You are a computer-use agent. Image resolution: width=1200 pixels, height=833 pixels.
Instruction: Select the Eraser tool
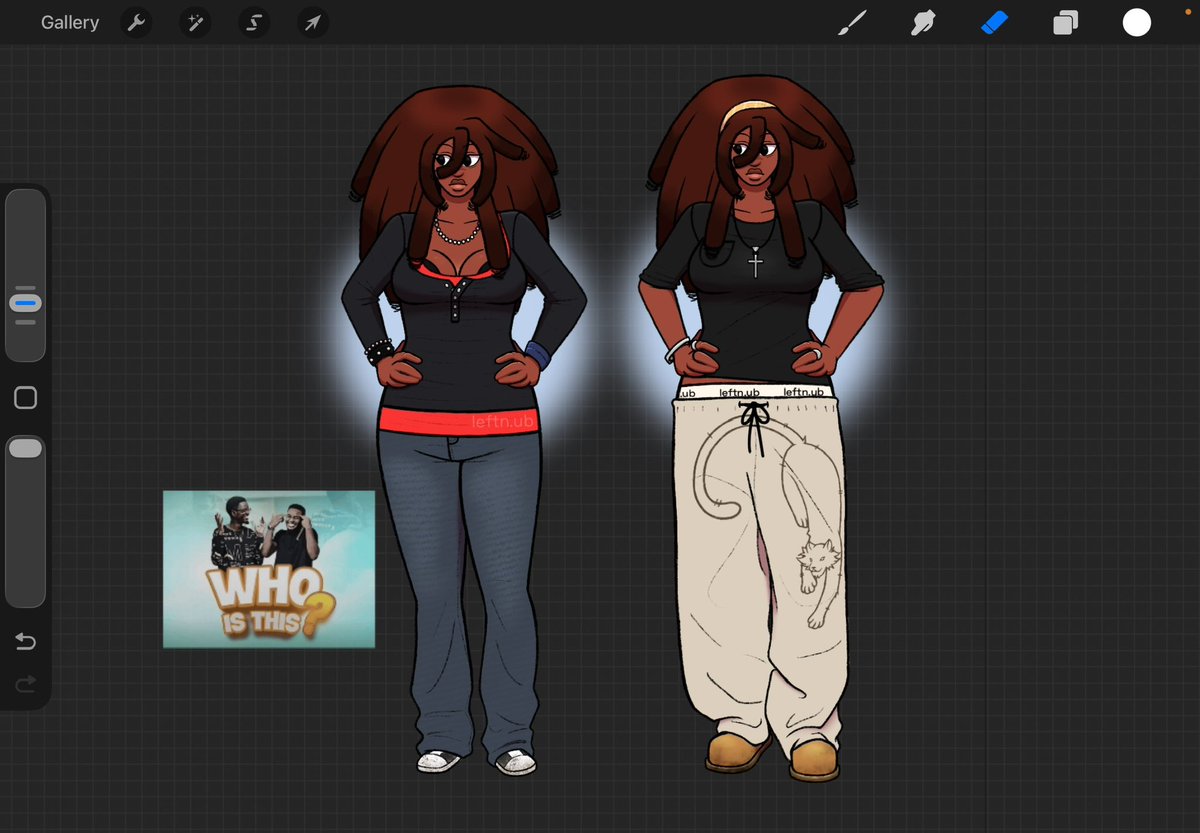tap(994, 23)
